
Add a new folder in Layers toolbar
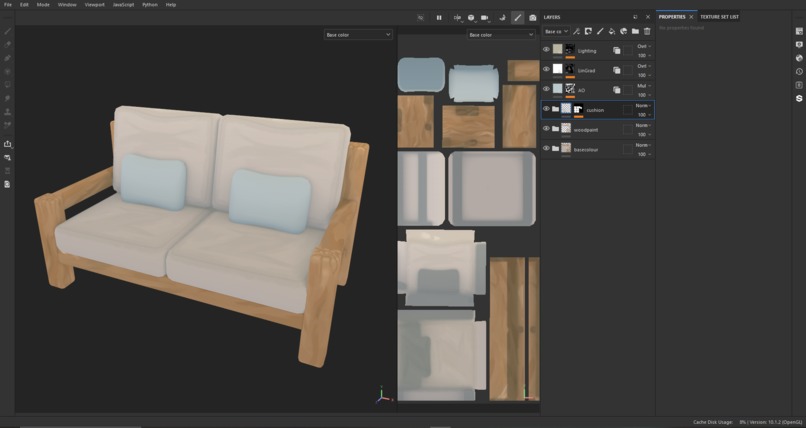[635, 31]
